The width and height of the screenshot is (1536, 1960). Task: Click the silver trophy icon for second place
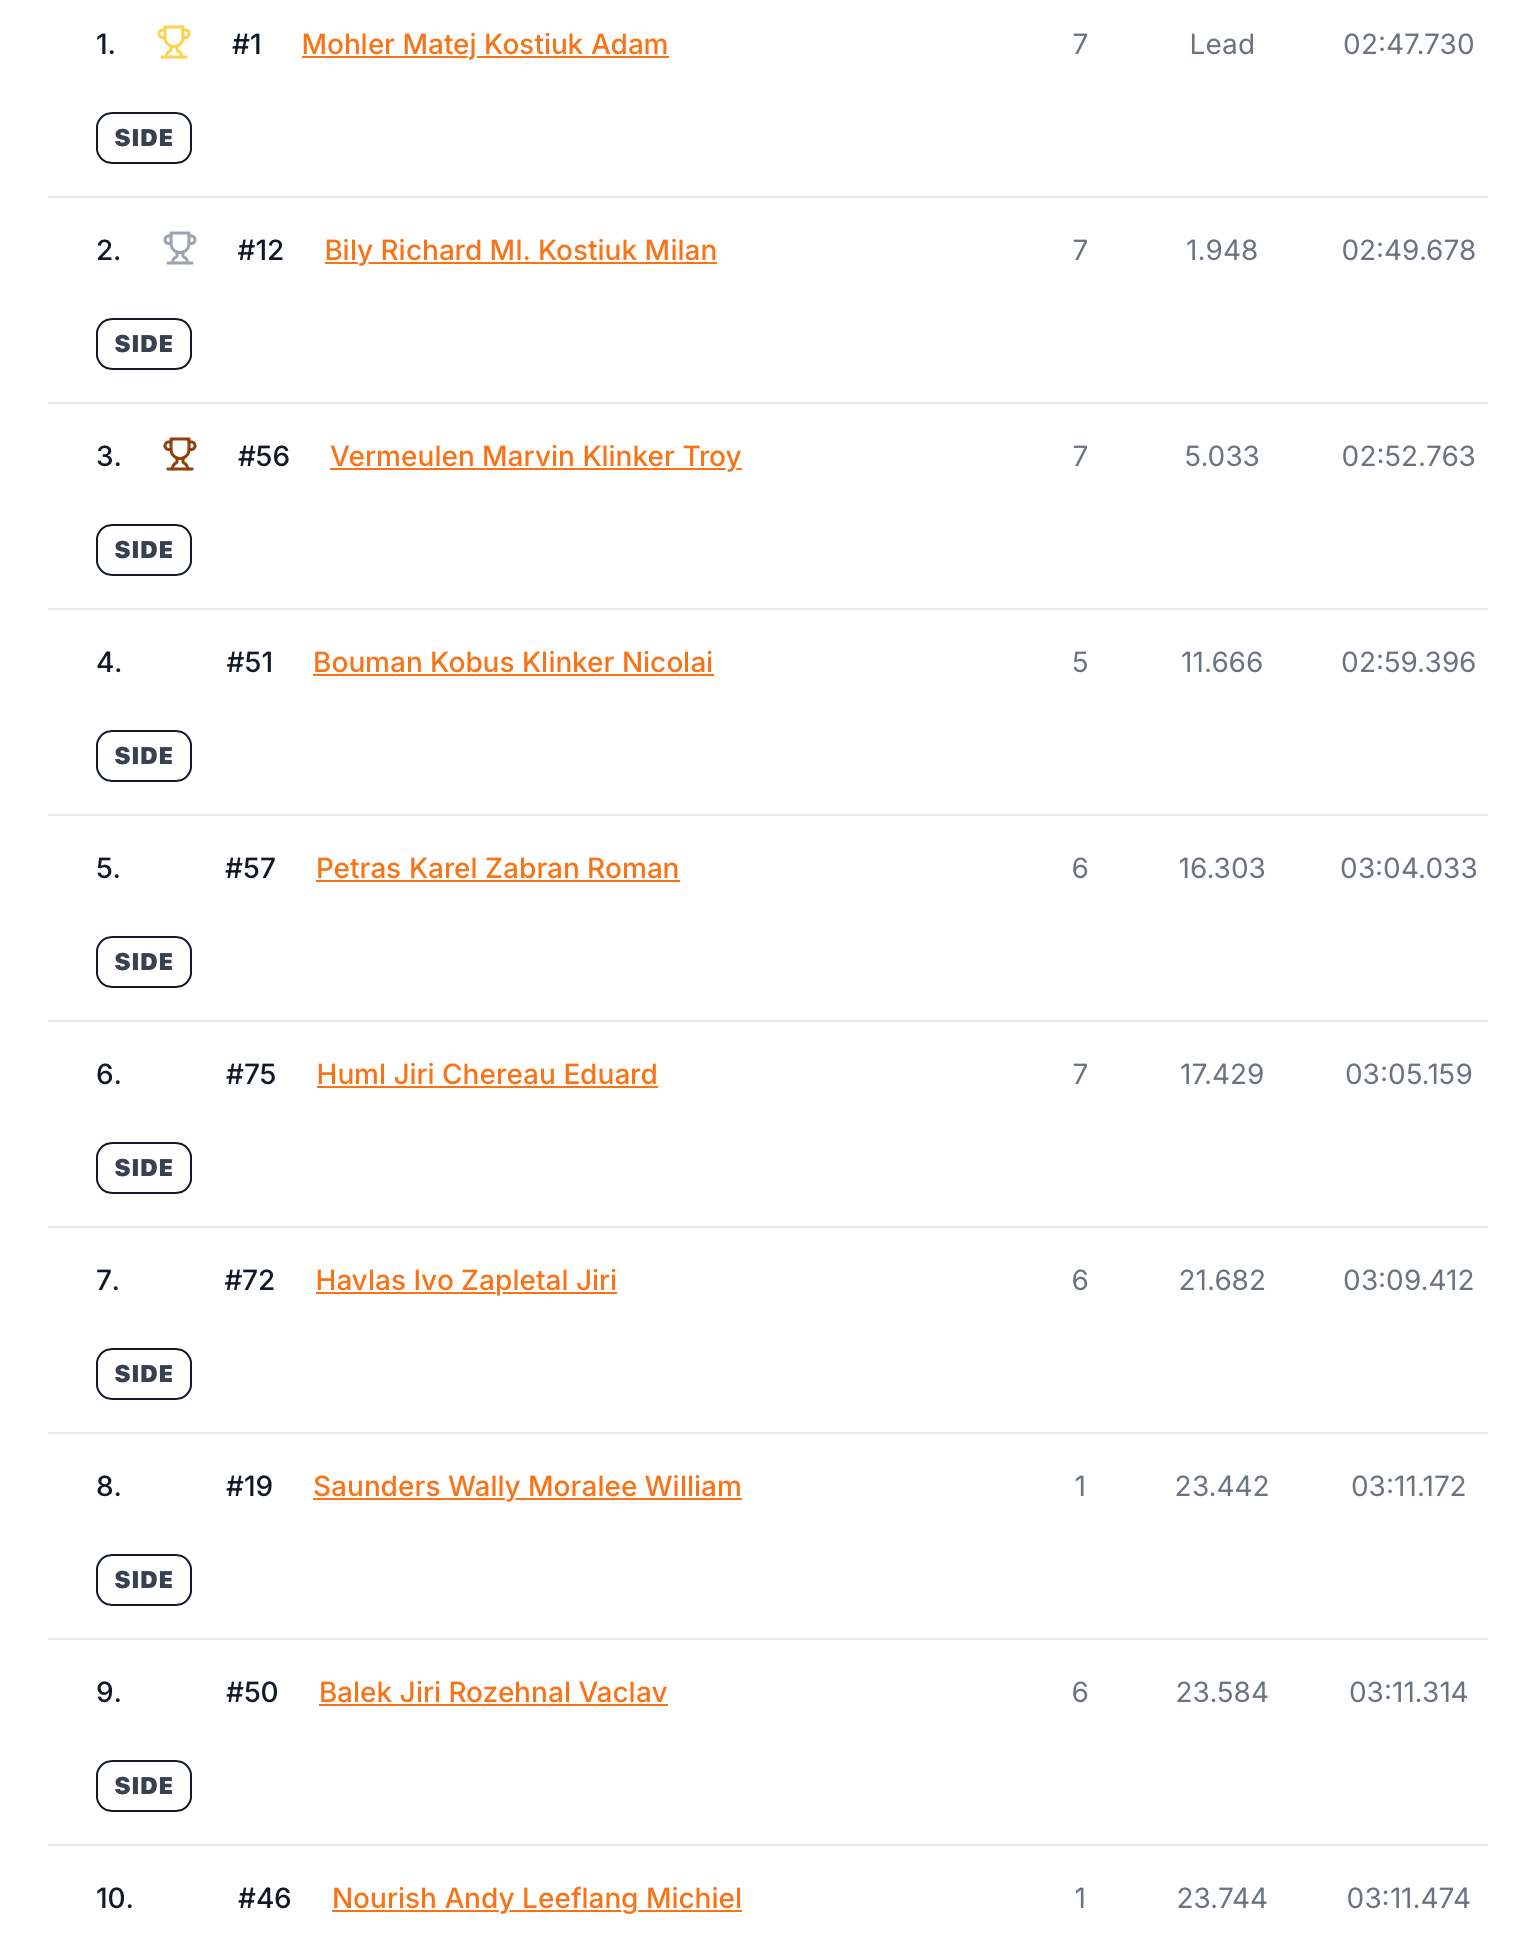tap(180, 249)
